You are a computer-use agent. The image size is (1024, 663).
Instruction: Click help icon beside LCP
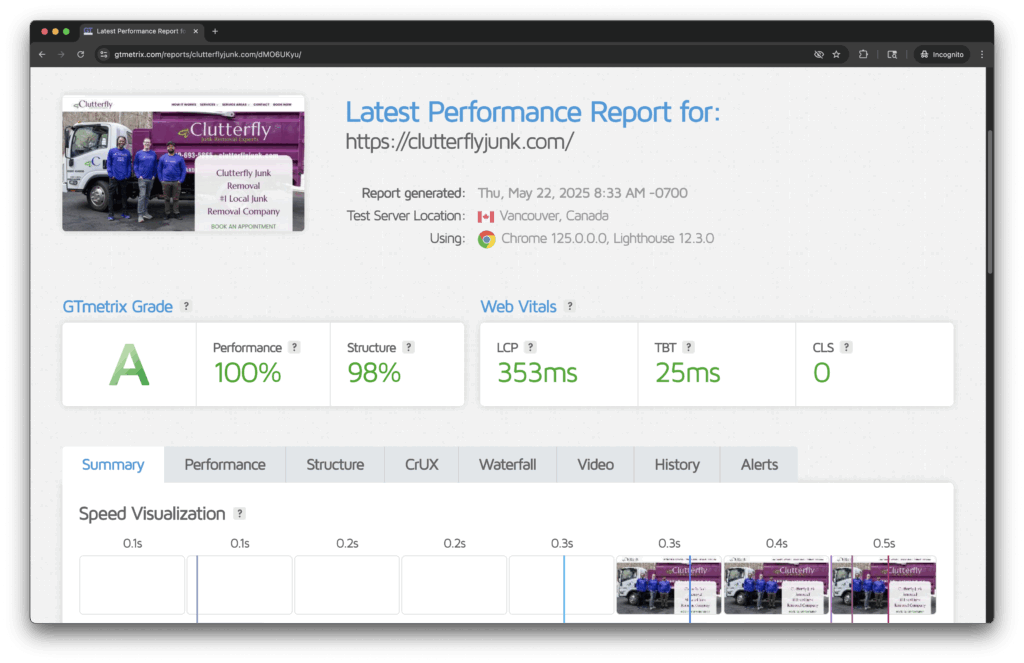coord(530,347)
